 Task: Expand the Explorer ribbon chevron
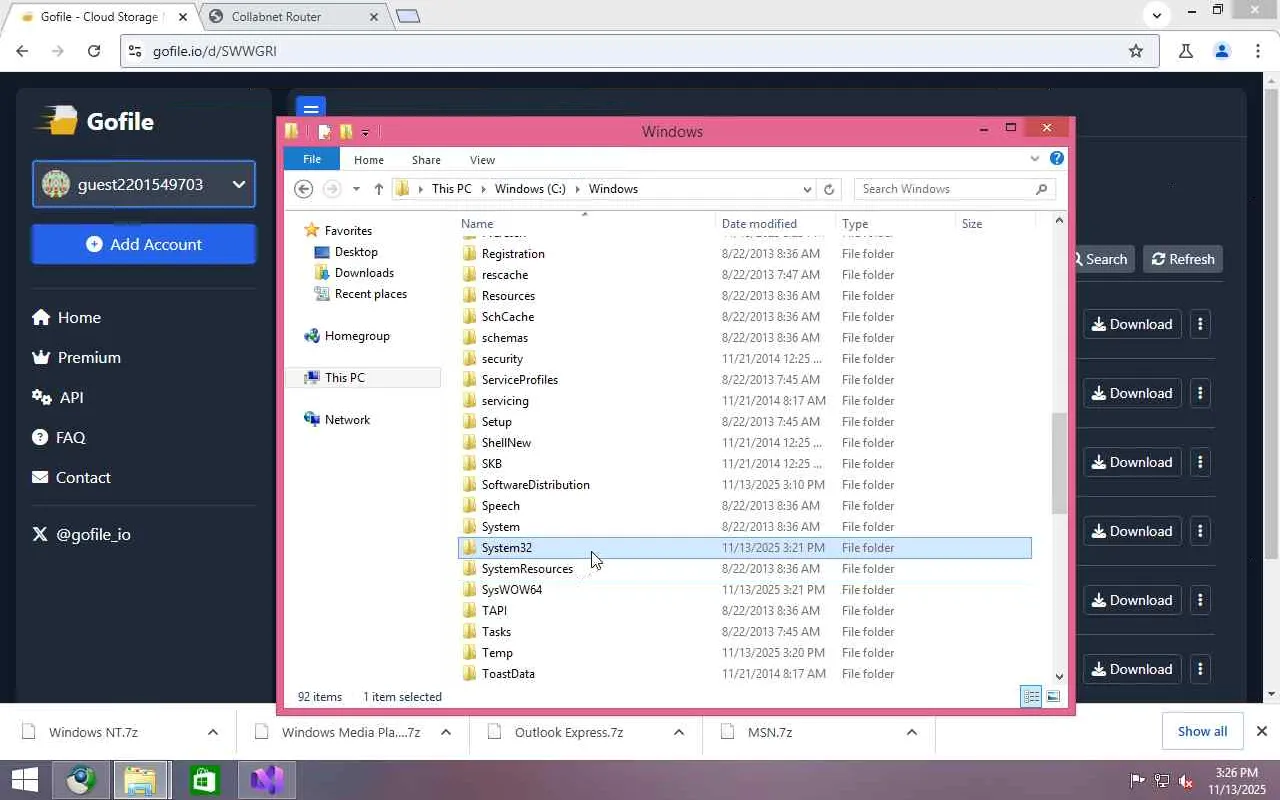point(1035,159)
